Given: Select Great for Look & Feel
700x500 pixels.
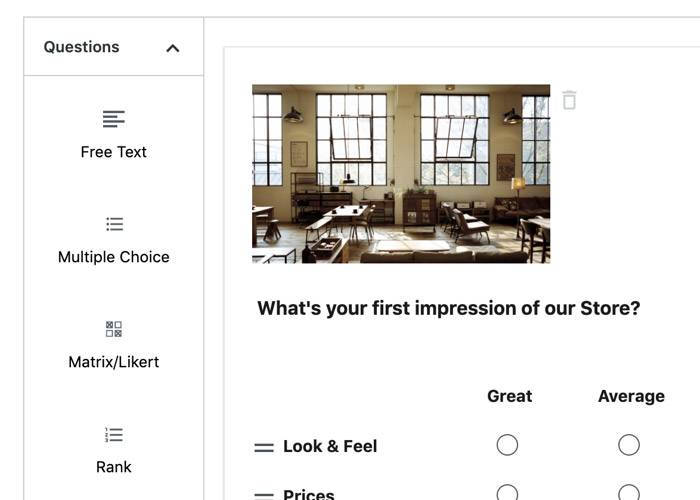Looking at the screenshot, I should [508, 445].
